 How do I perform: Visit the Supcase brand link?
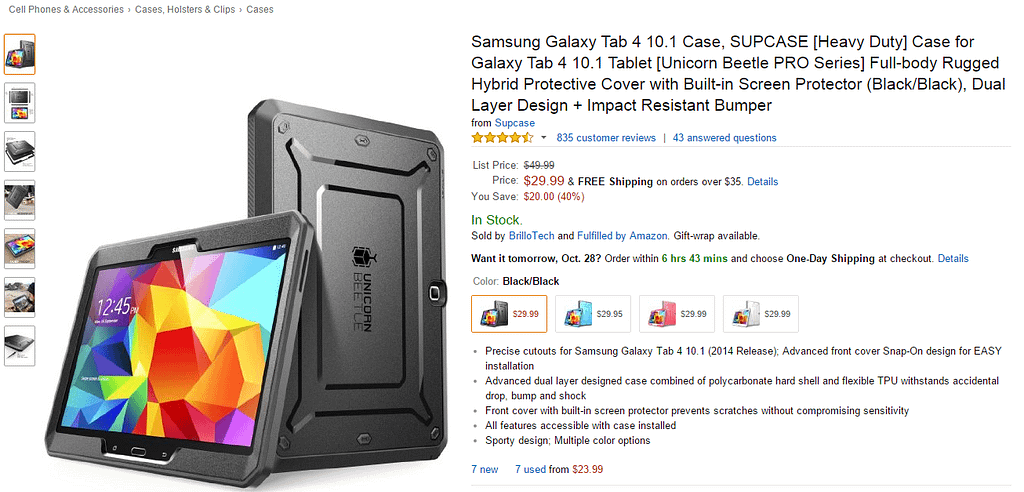[x=515, y=123]
